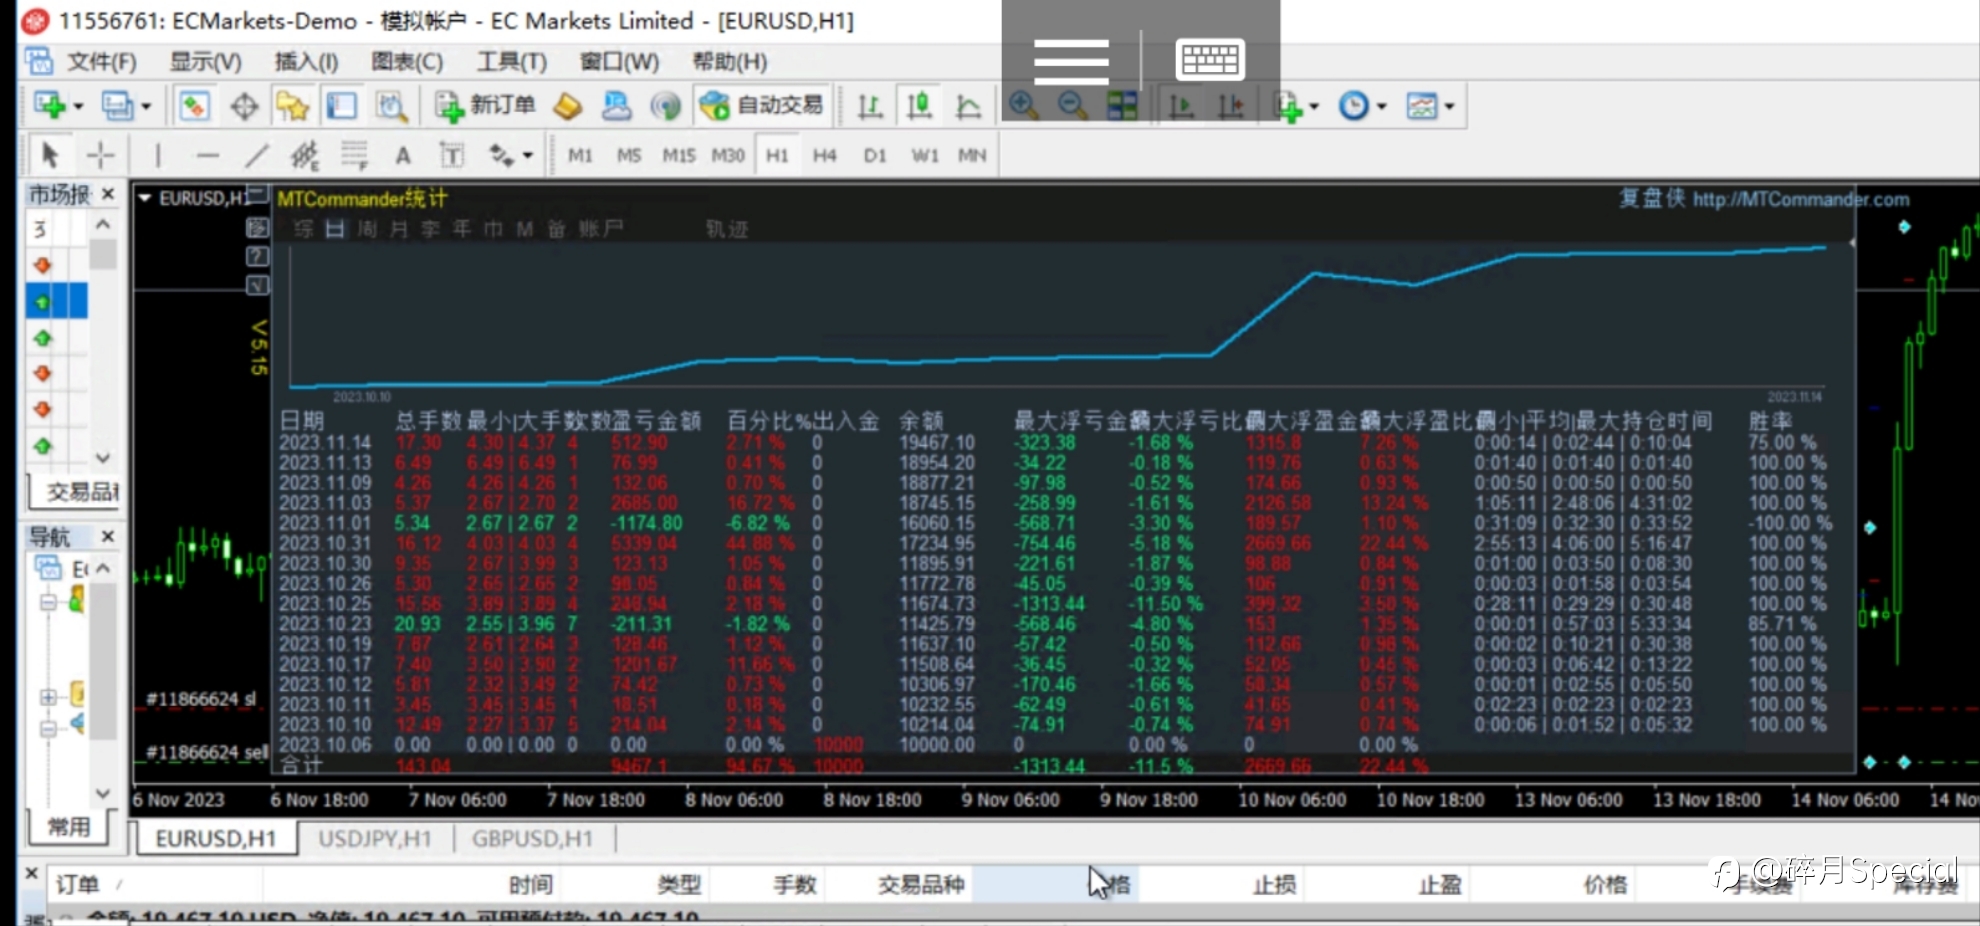
Task: Select the equidistant channel tool
Action: point(305,155)
